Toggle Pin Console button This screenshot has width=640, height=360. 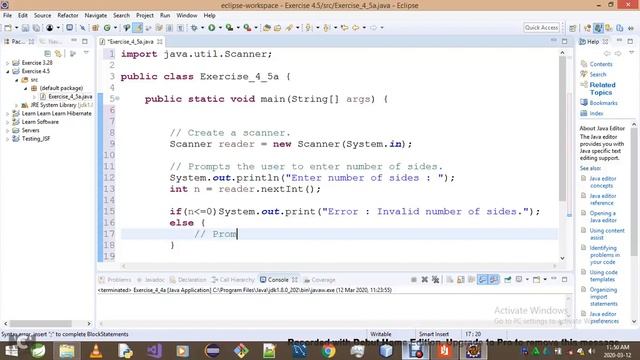pyautogui.click(x=507, y=280)
